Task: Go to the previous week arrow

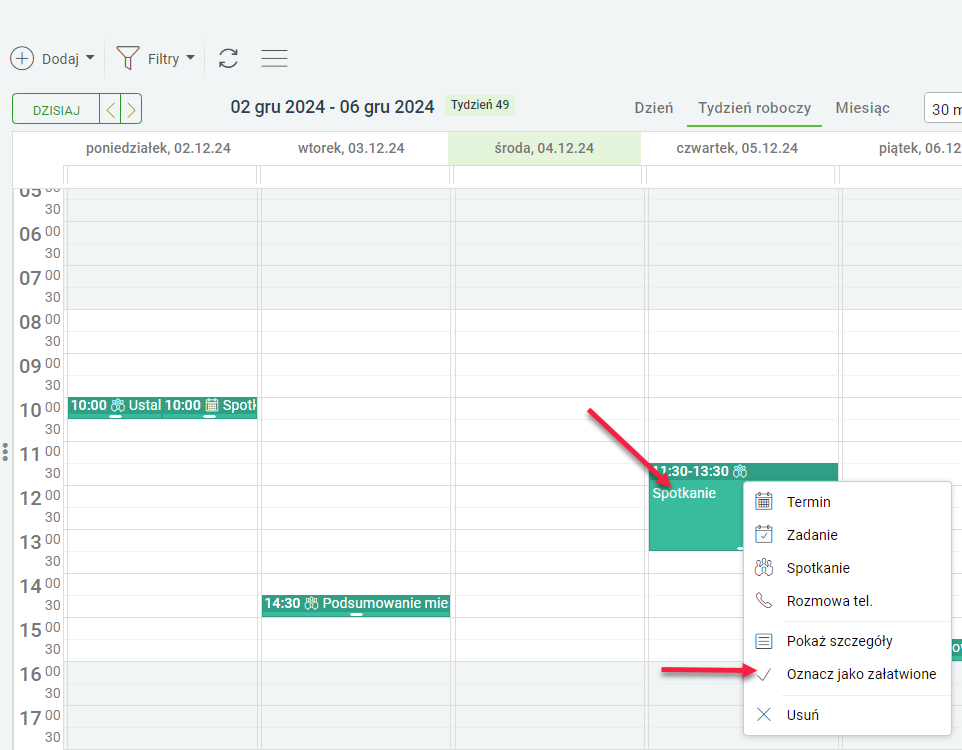Action: [x=110, y=110]
